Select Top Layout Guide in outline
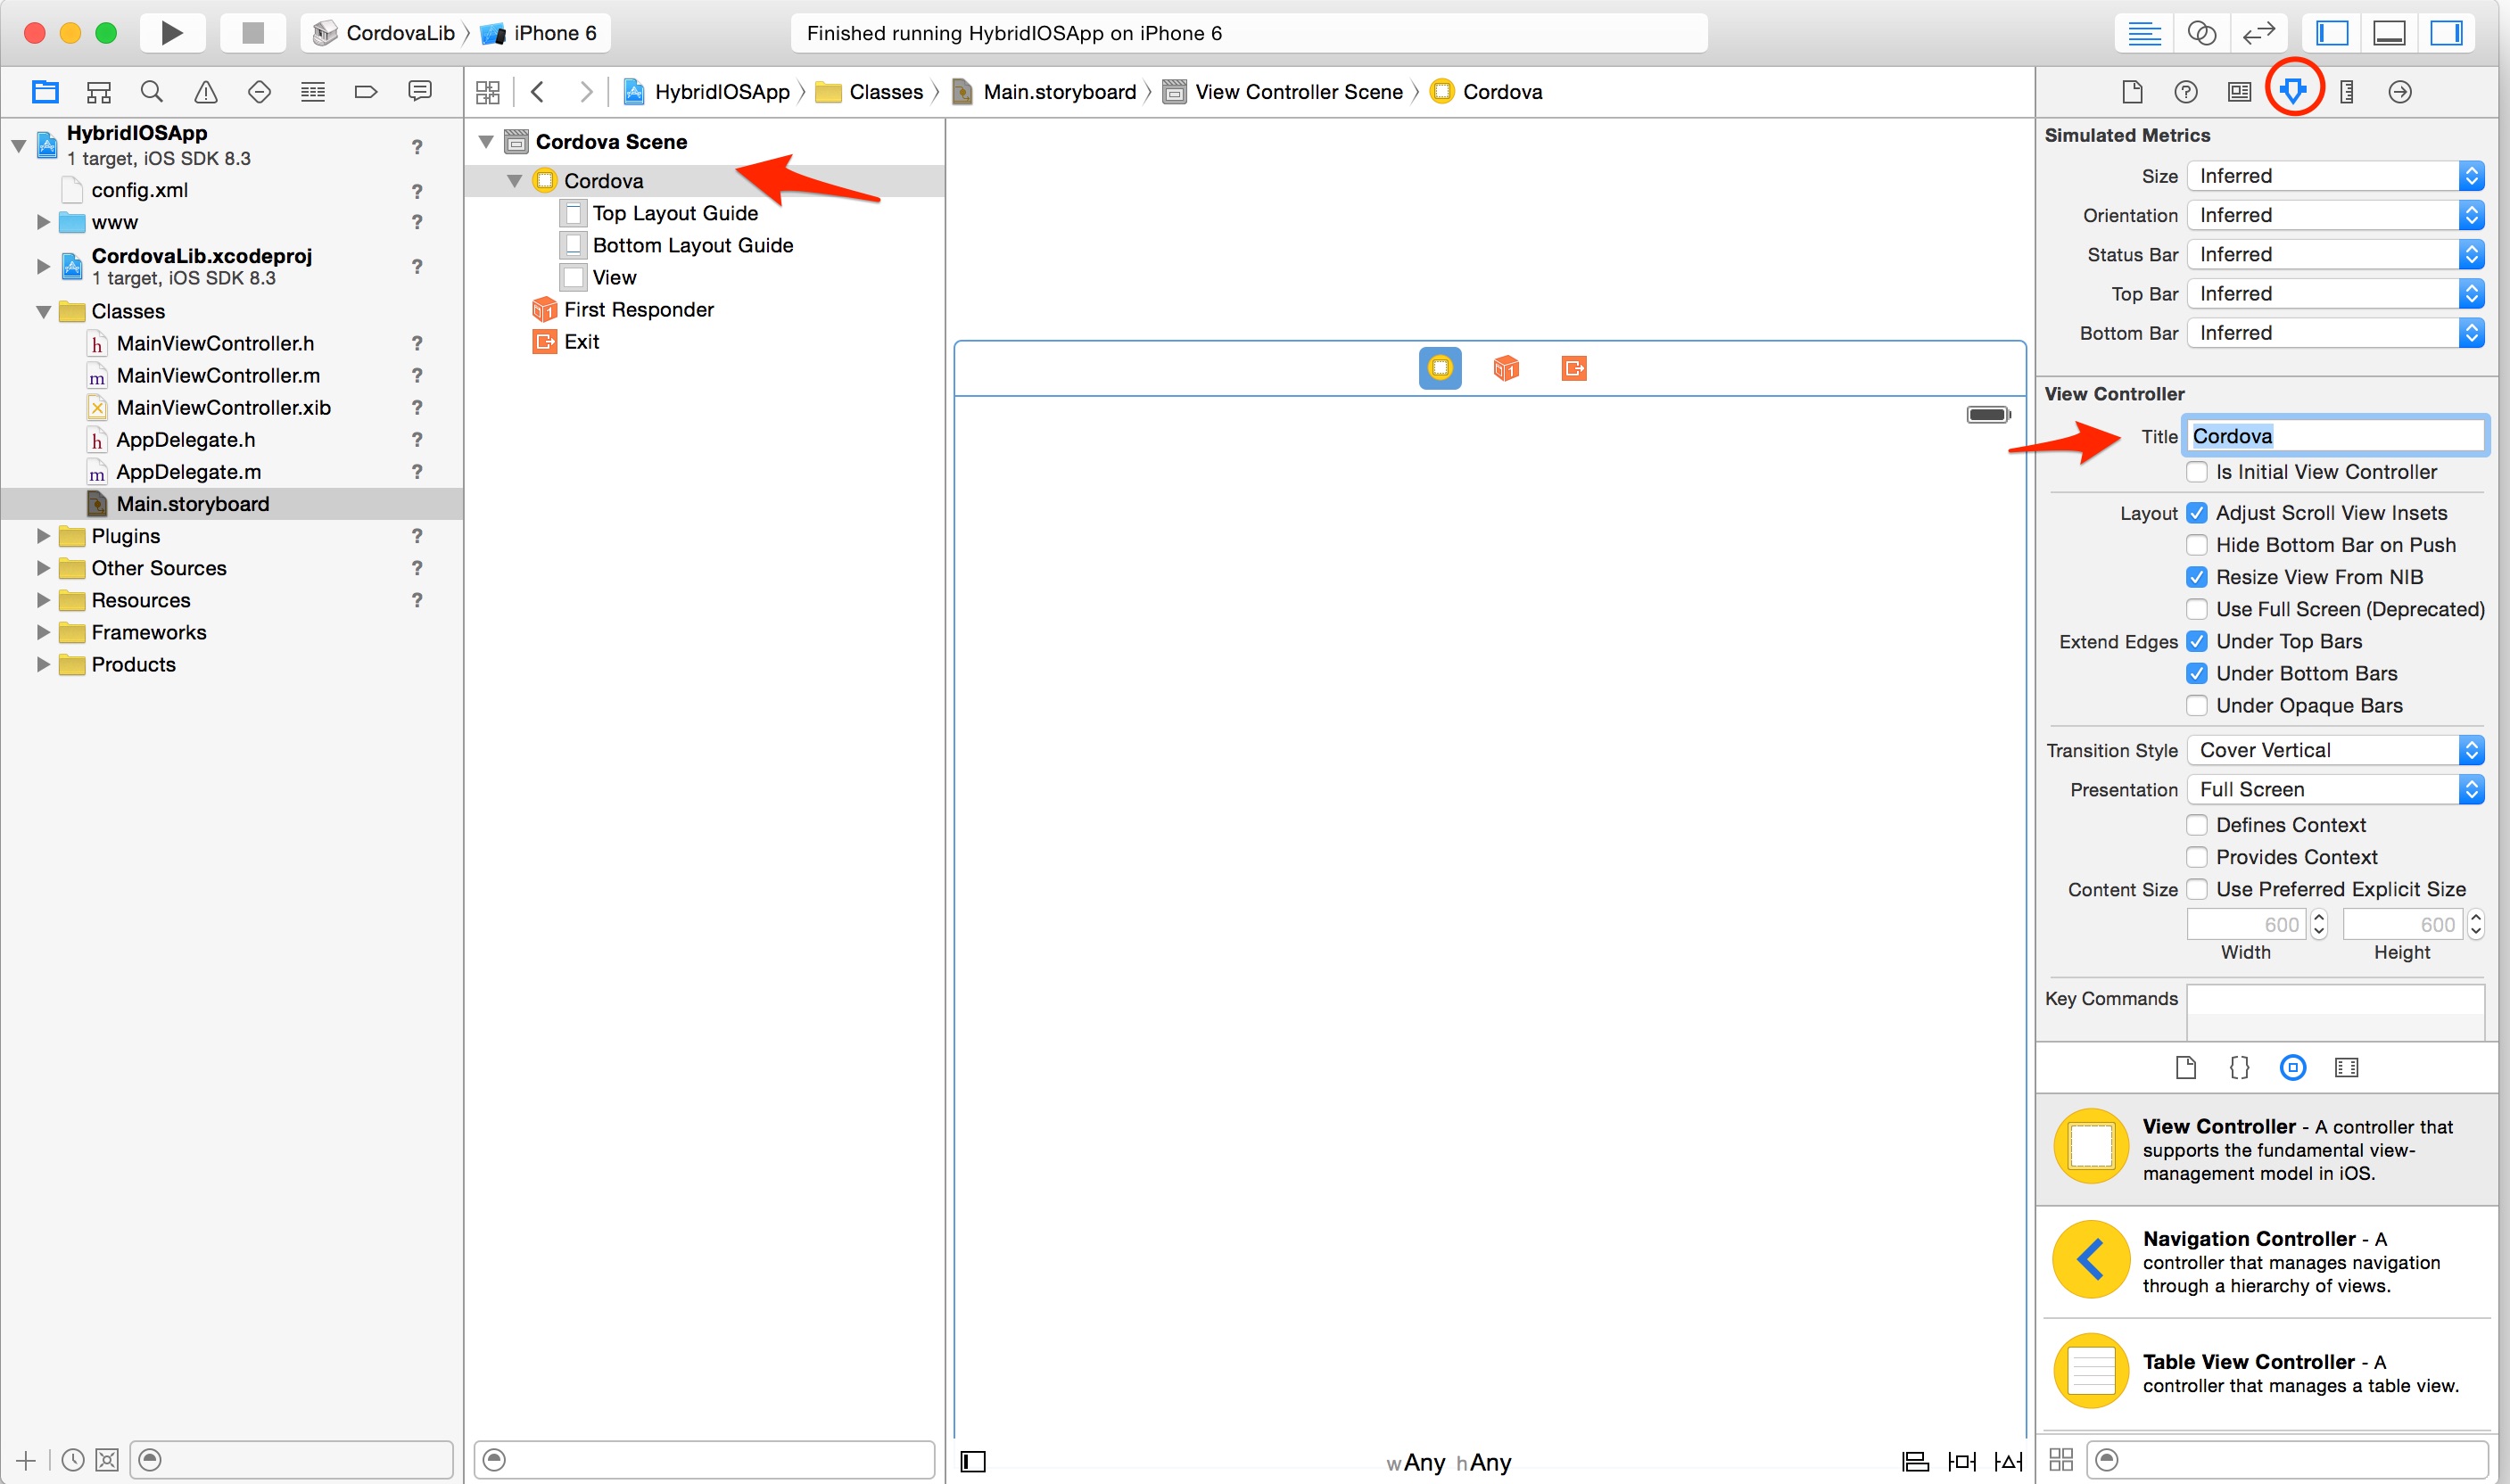Viewport: 2510px width, 1484px height. point(675,213)
